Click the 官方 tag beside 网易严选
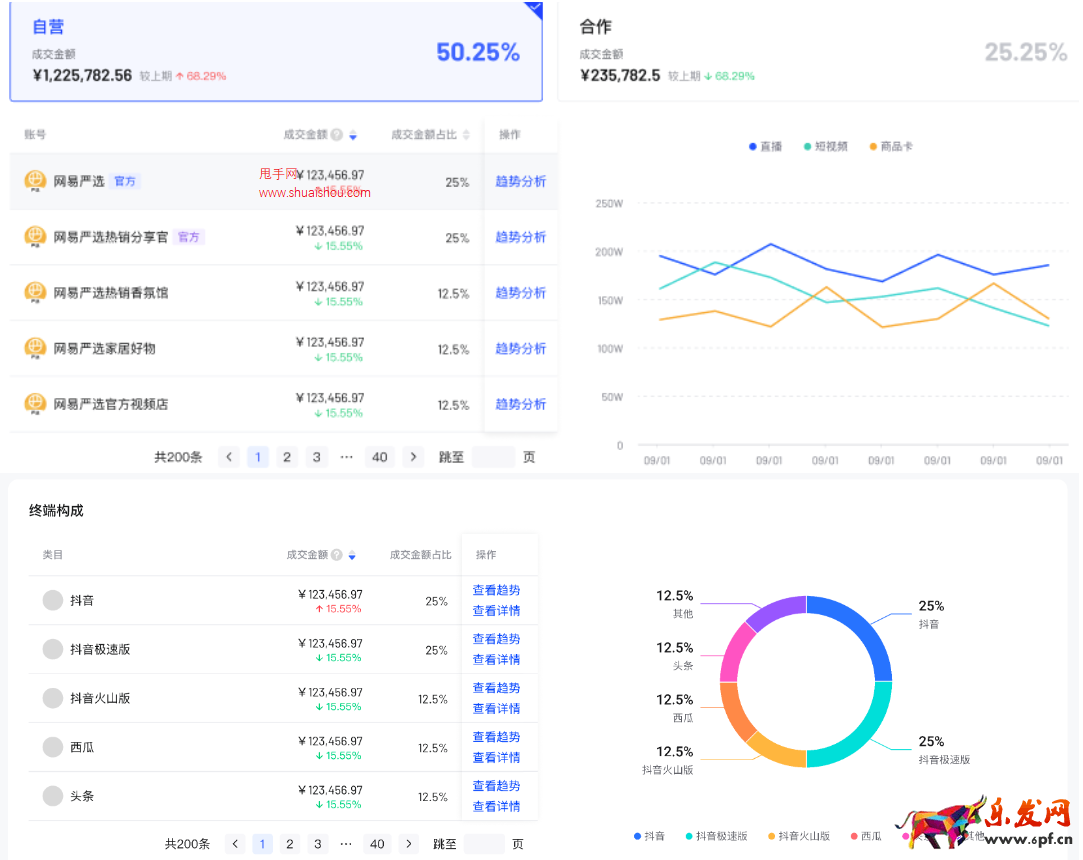The image size is (1083, 860). tap(125, 181)
